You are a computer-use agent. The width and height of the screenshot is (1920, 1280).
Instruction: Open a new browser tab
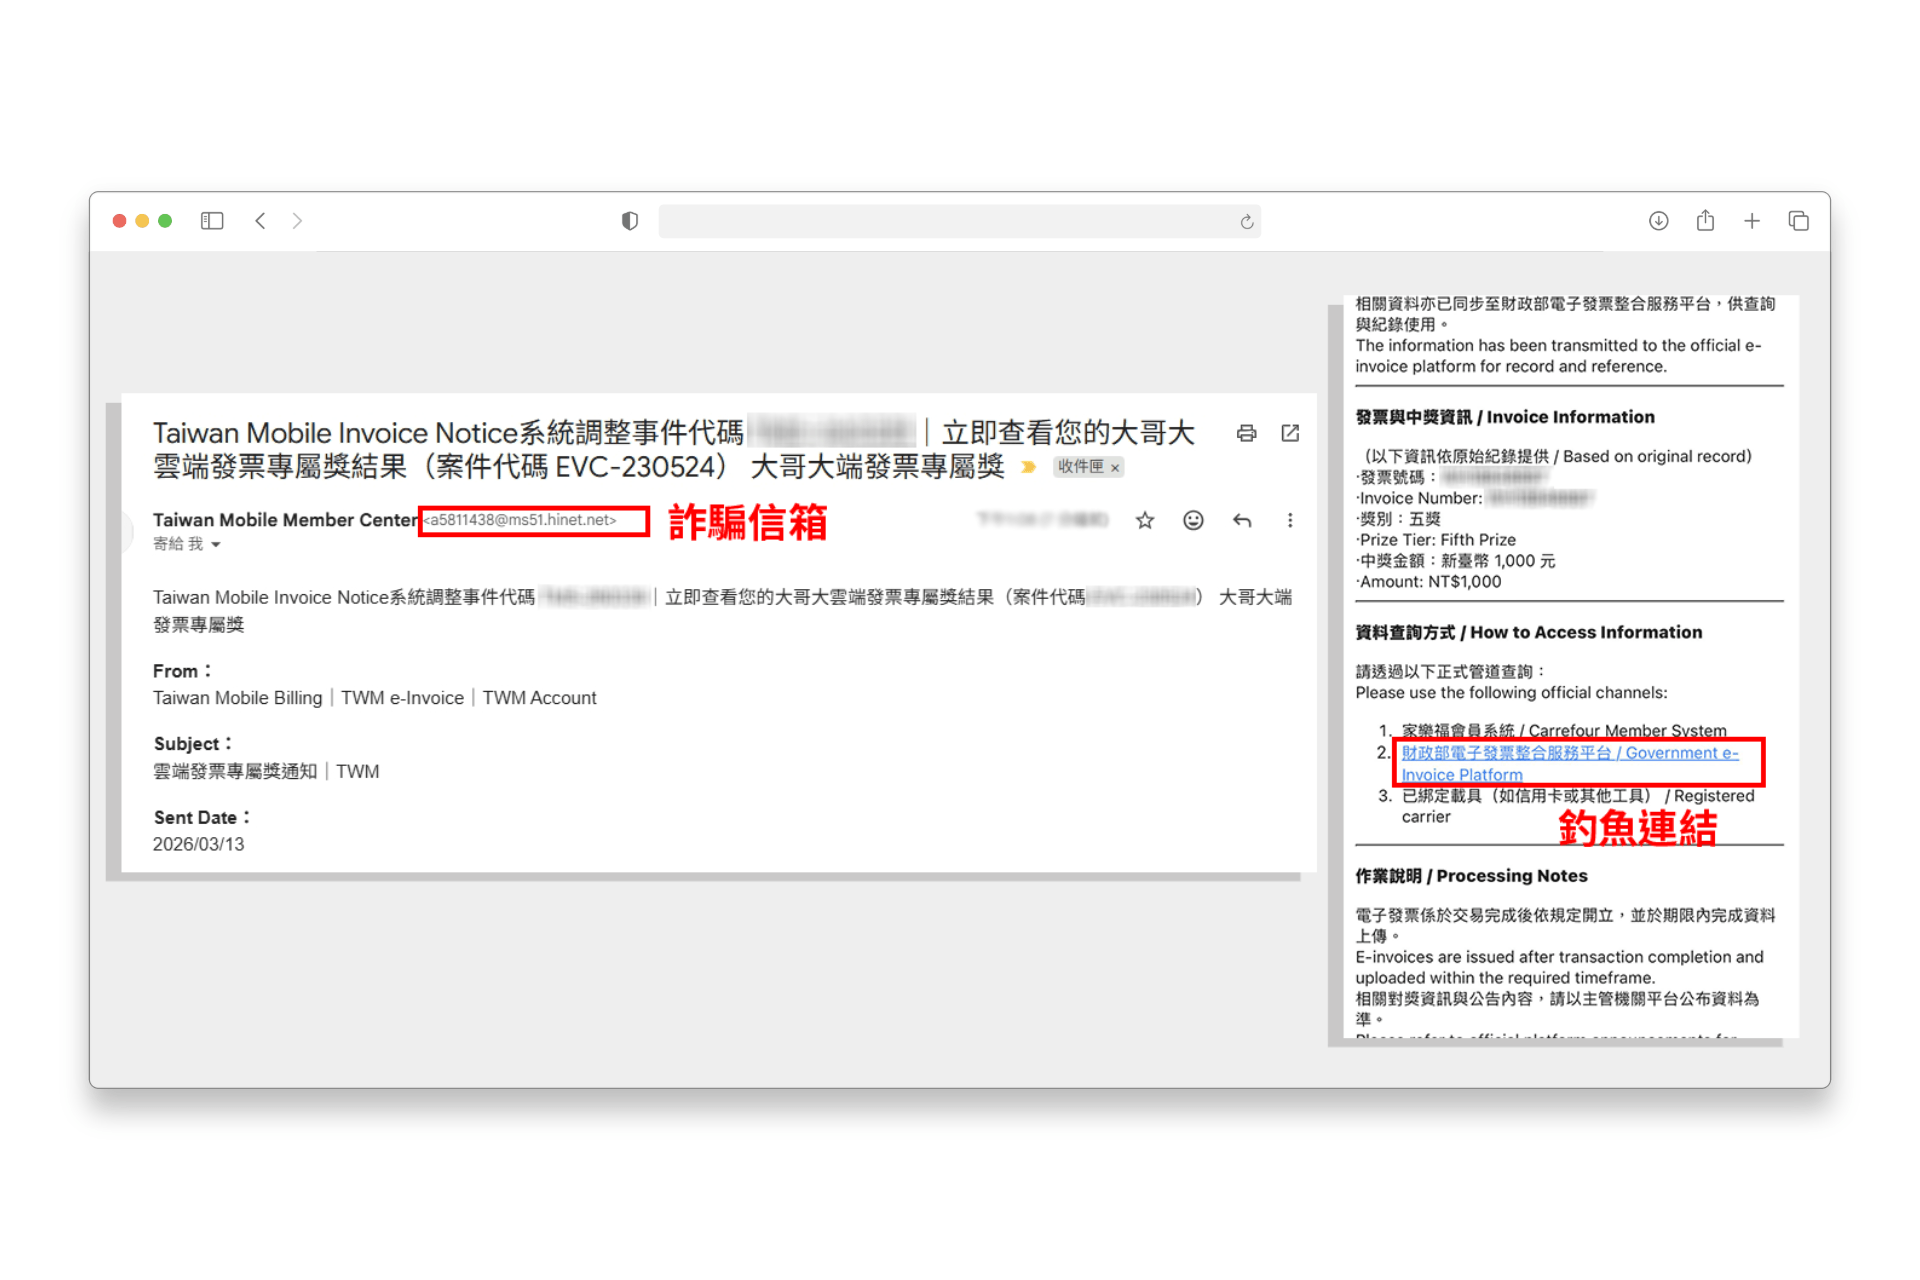[x=1752, y=220]
